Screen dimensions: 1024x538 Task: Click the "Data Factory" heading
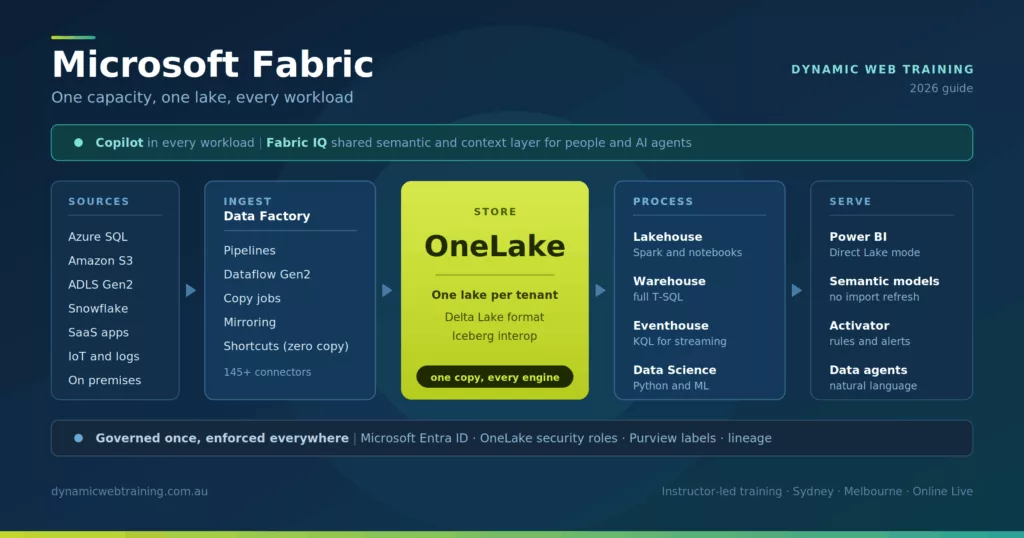(x=267, y=216)
